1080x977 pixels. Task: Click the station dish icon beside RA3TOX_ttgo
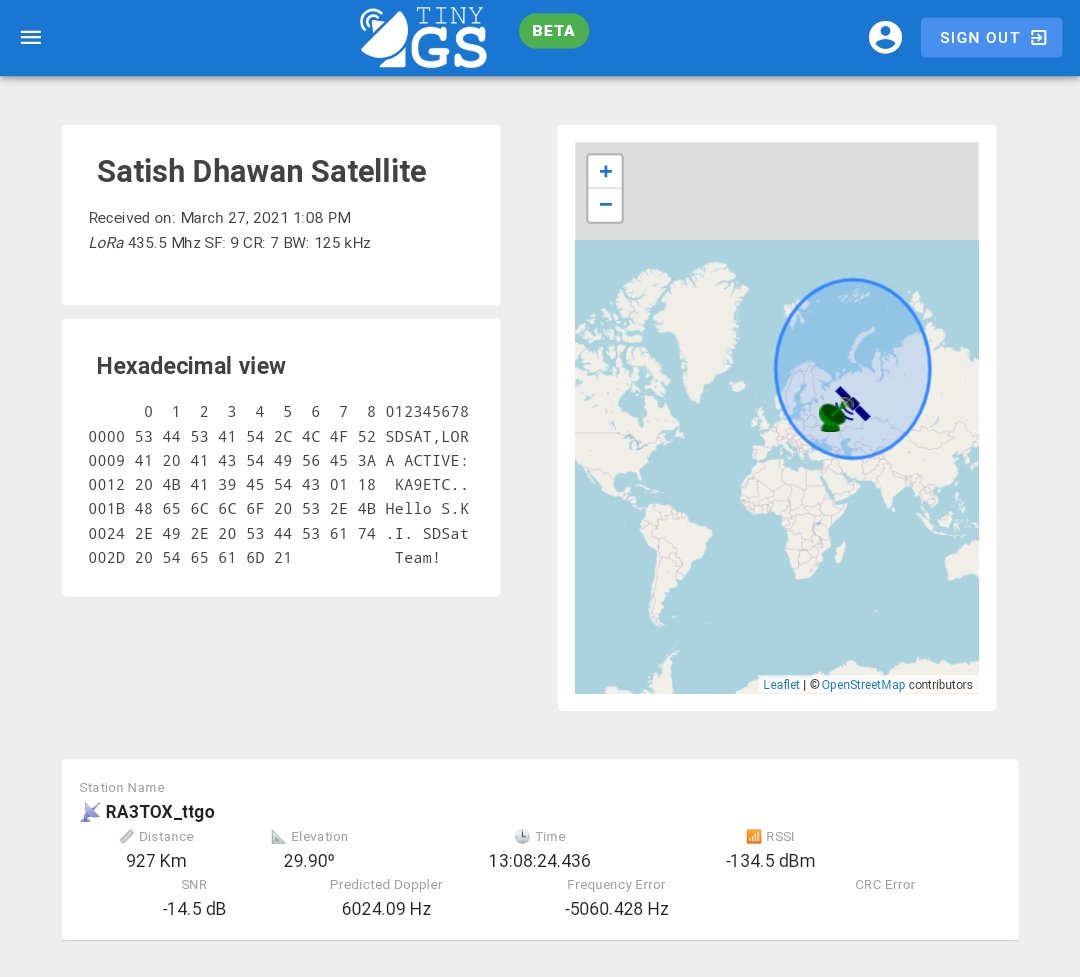tap(90, 812)
